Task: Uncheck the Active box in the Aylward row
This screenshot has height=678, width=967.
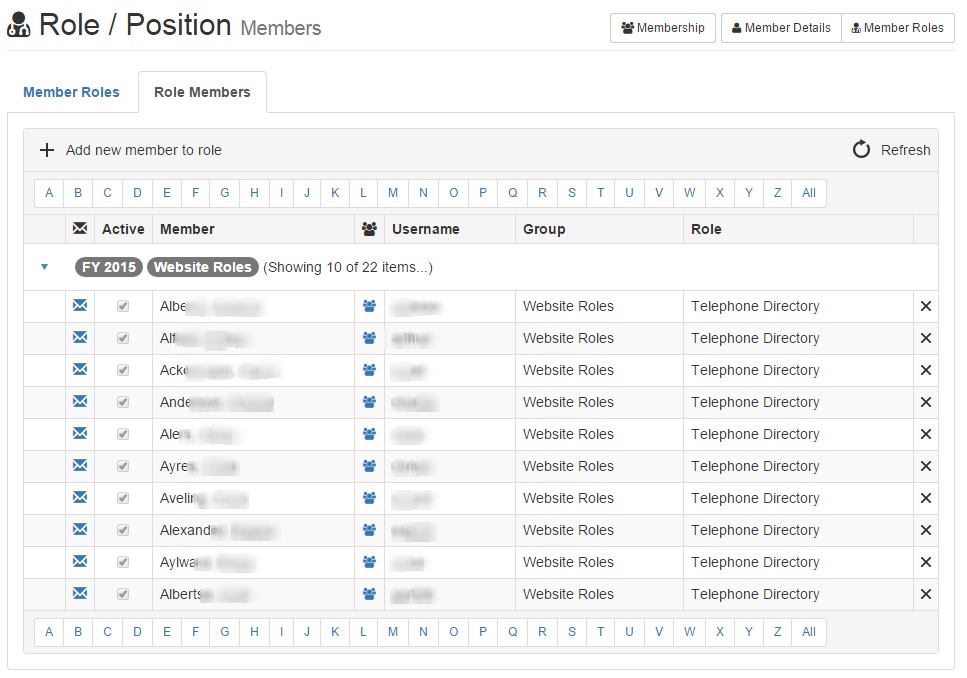Action: point(123,562)
